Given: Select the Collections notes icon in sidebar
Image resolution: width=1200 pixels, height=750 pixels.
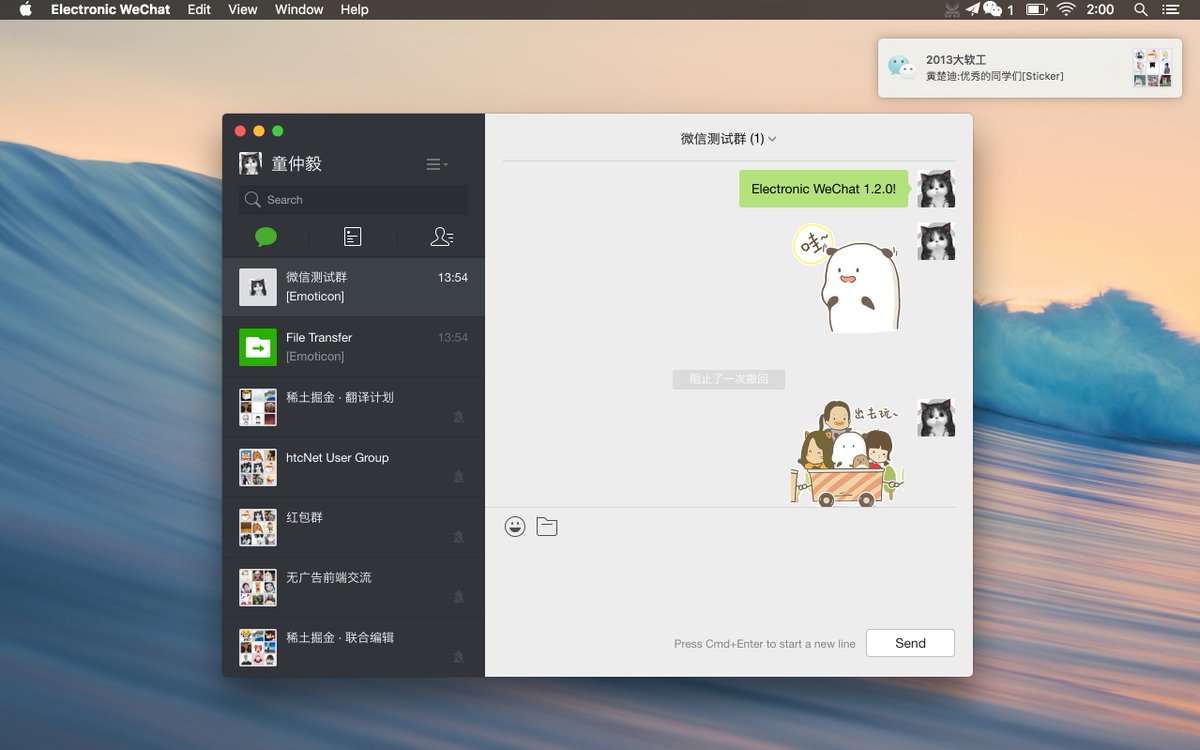Looking at the screenshot, I should [352, 236].
